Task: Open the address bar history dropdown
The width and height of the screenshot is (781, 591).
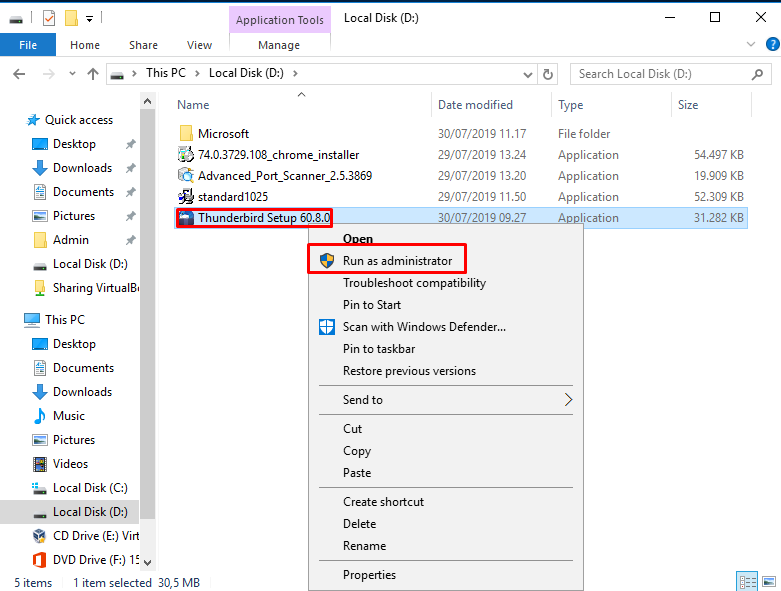Action: point(527,74)
